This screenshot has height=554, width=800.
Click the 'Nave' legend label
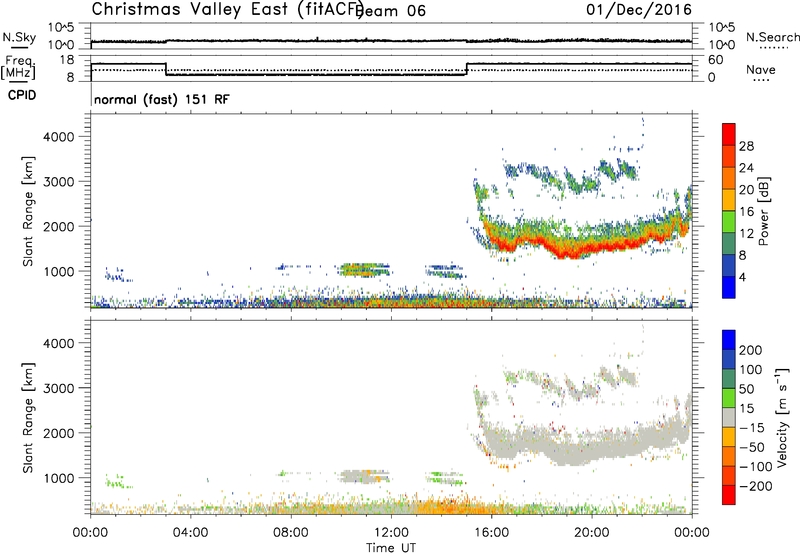[x=761, y=69]
